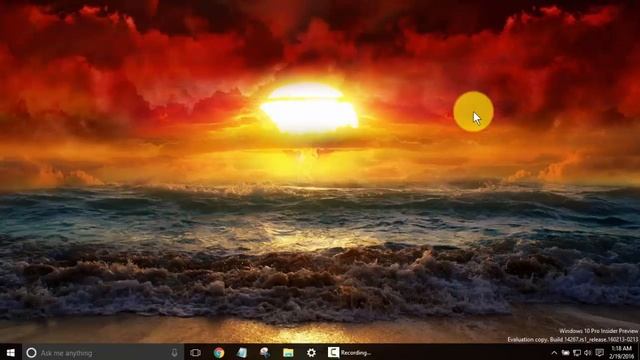Viewport: 640px width, 360px height.
Task: Open the Windows Start menu
Action: (x=11, y=353)
